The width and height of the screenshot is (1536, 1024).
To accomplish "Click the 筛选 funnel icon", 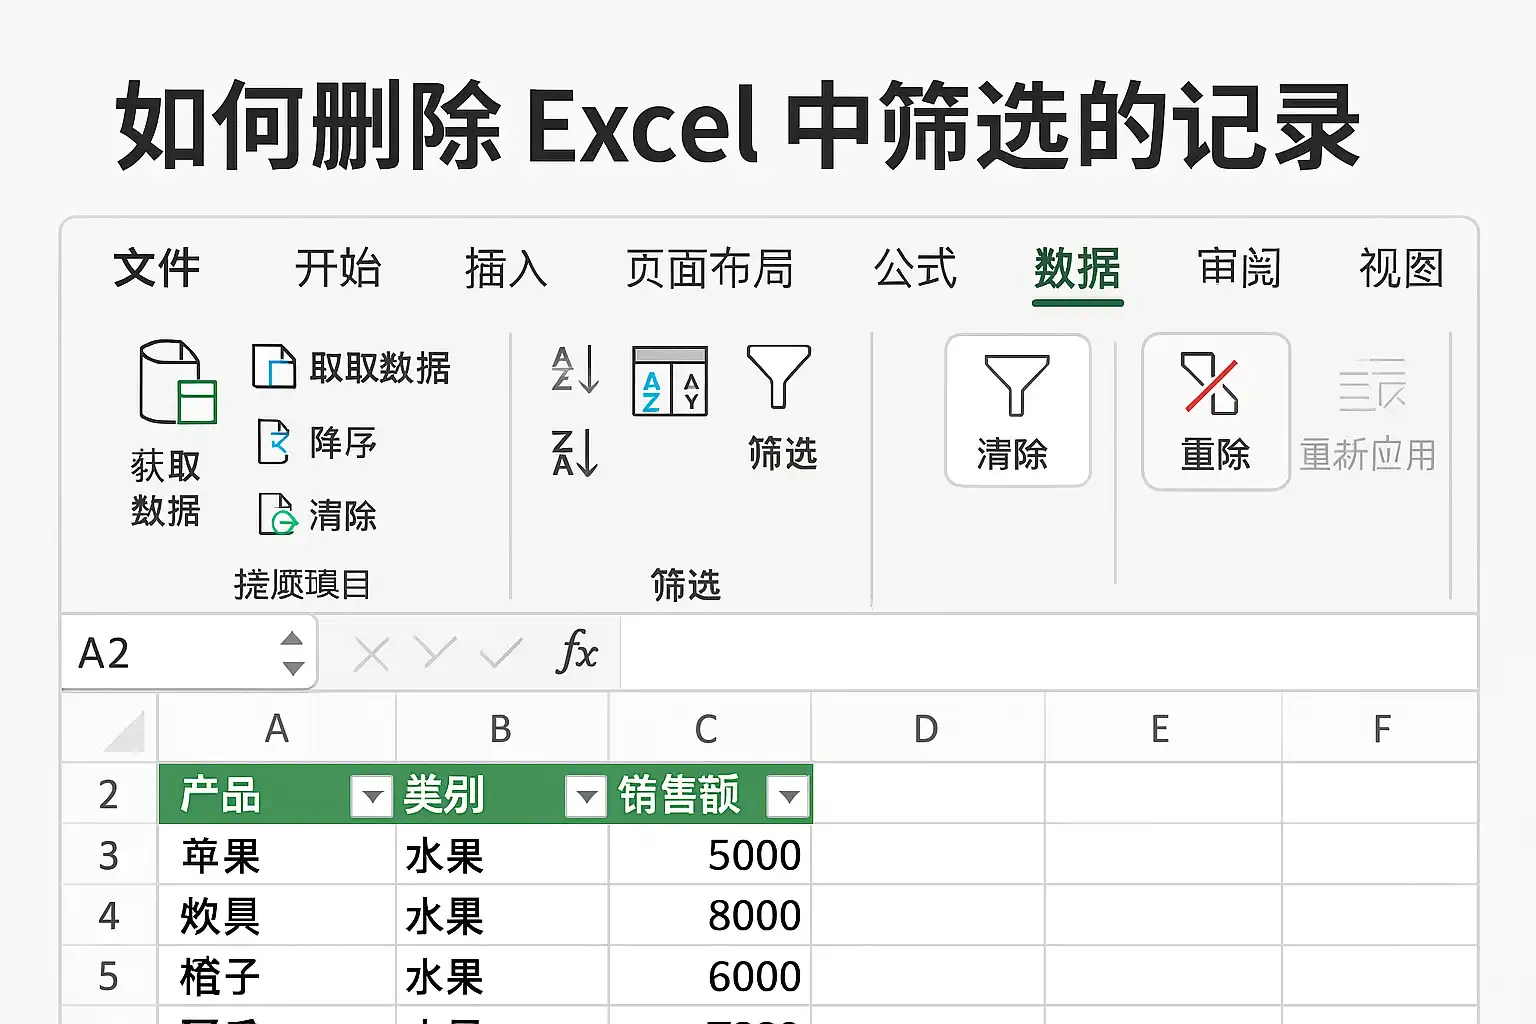I will 779,376.
